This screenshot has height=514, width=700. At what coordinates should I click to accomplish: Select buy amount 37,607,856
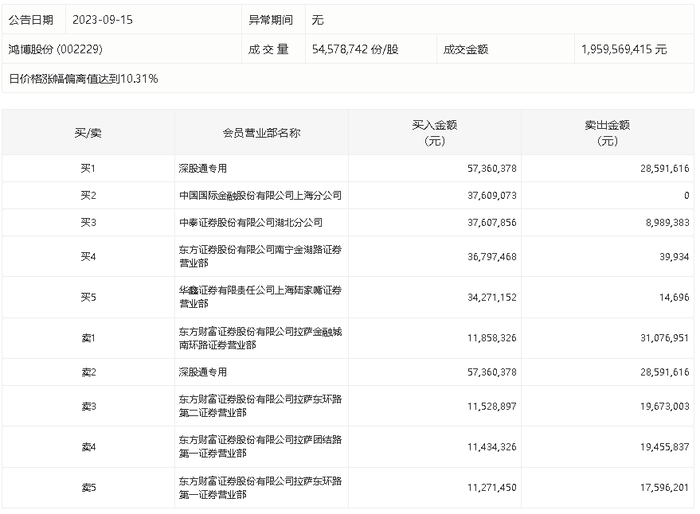click(x=492, y=222)
